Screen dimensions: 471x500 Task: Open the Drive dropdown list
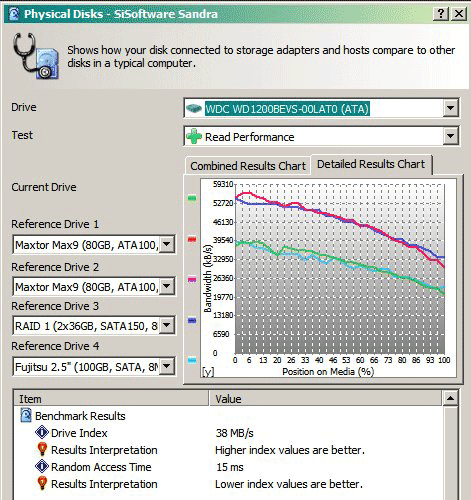tap(450, 108)
